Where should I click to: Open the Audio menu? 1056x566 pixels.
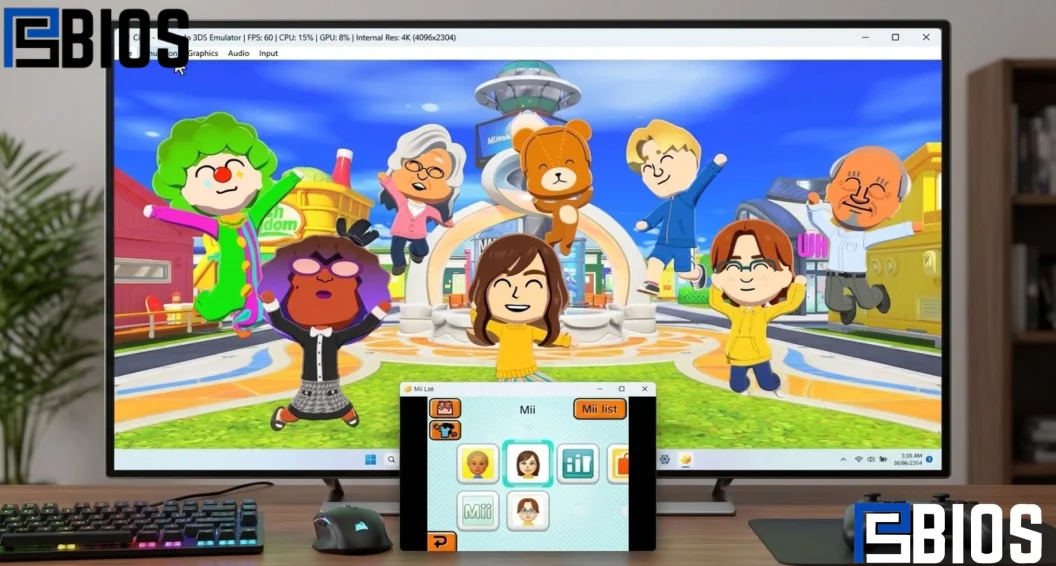click(238, 53)
